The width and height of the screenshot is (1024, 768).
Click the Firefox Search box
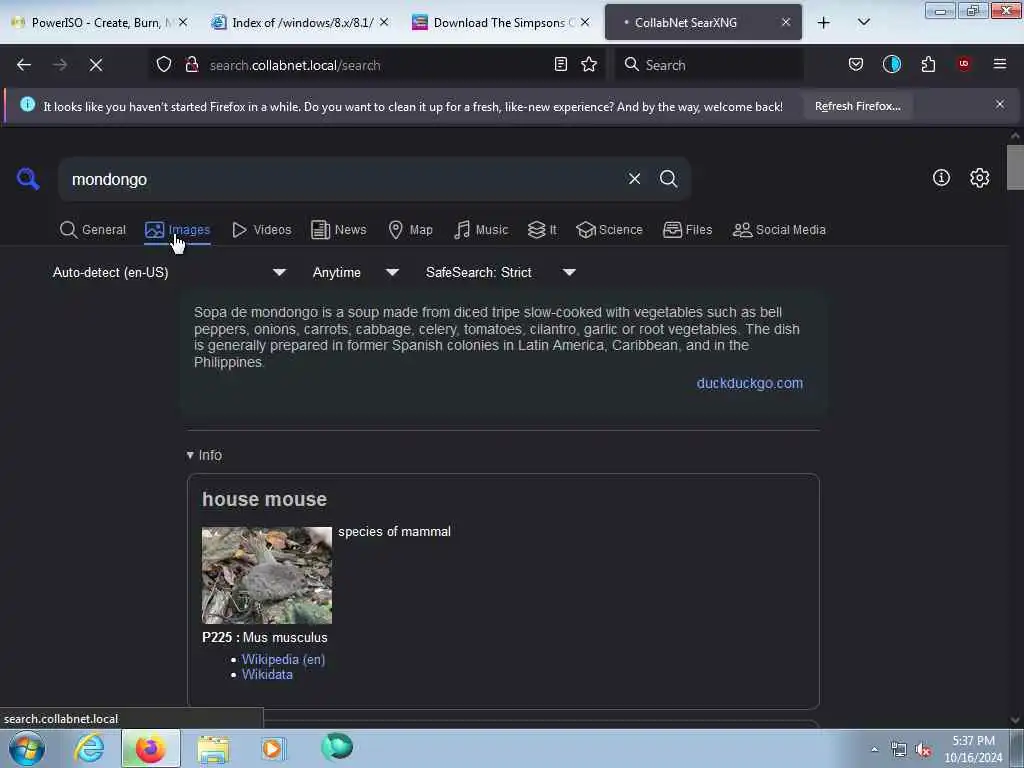(x=709, y=65)
